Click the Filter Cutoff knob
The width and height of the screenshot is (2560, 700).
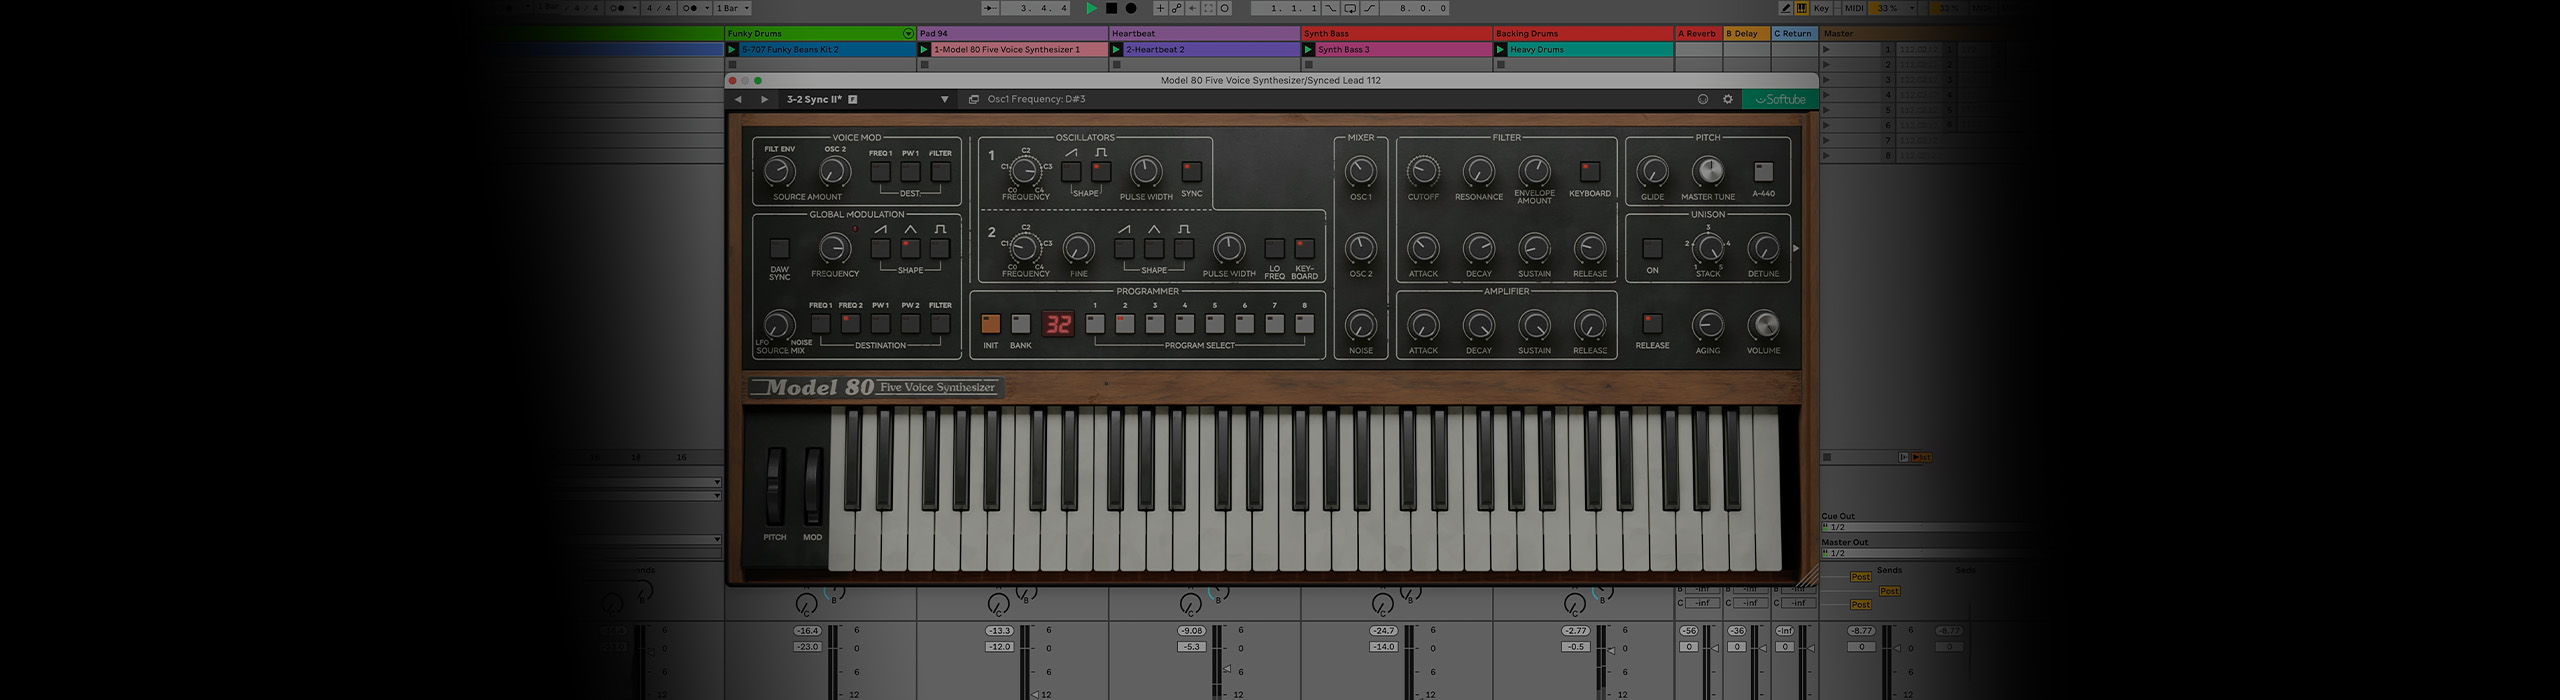(x=1423, y=171)
